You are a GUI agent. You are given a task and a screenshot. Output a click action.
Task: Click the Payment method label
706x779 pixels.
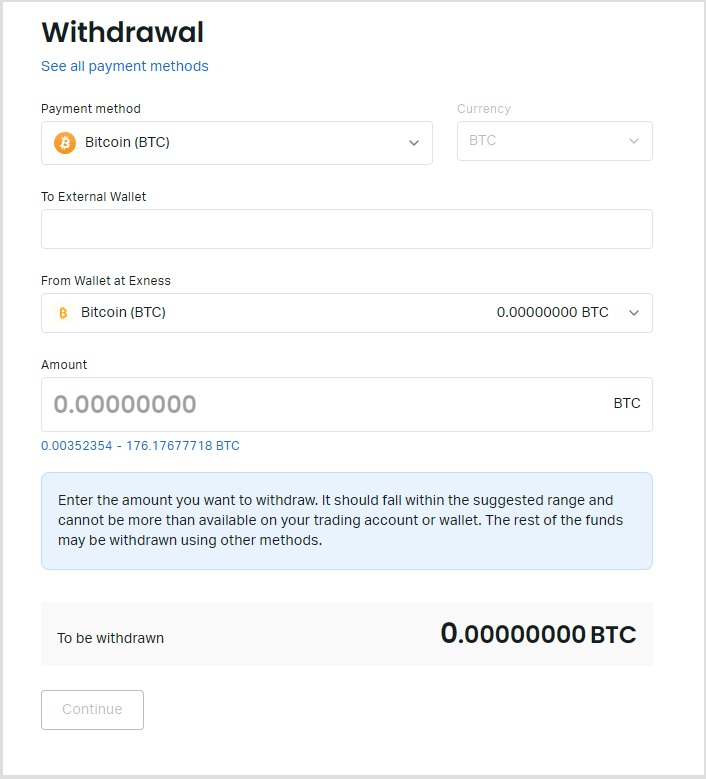pyautogui.click(x=91, y=109)
